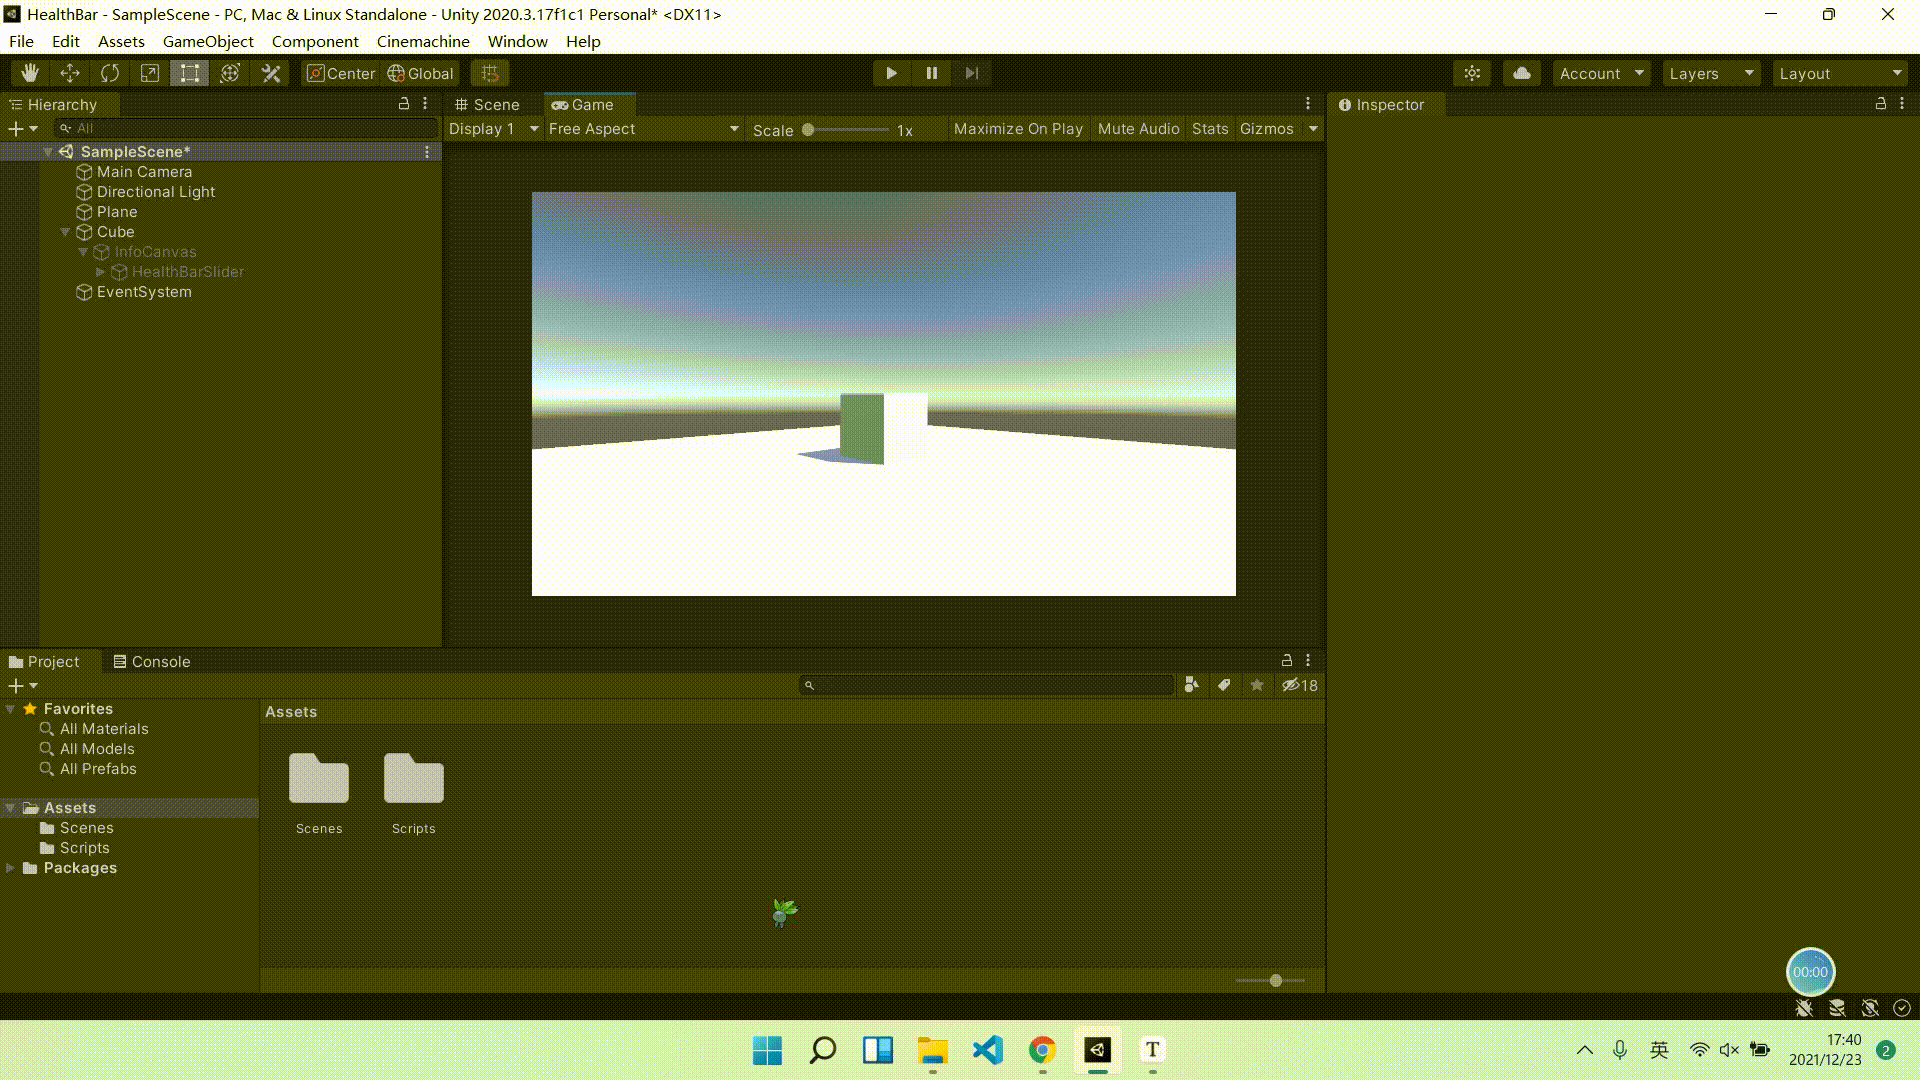Click the Hierarchy search field

click(x=246, y=128)
